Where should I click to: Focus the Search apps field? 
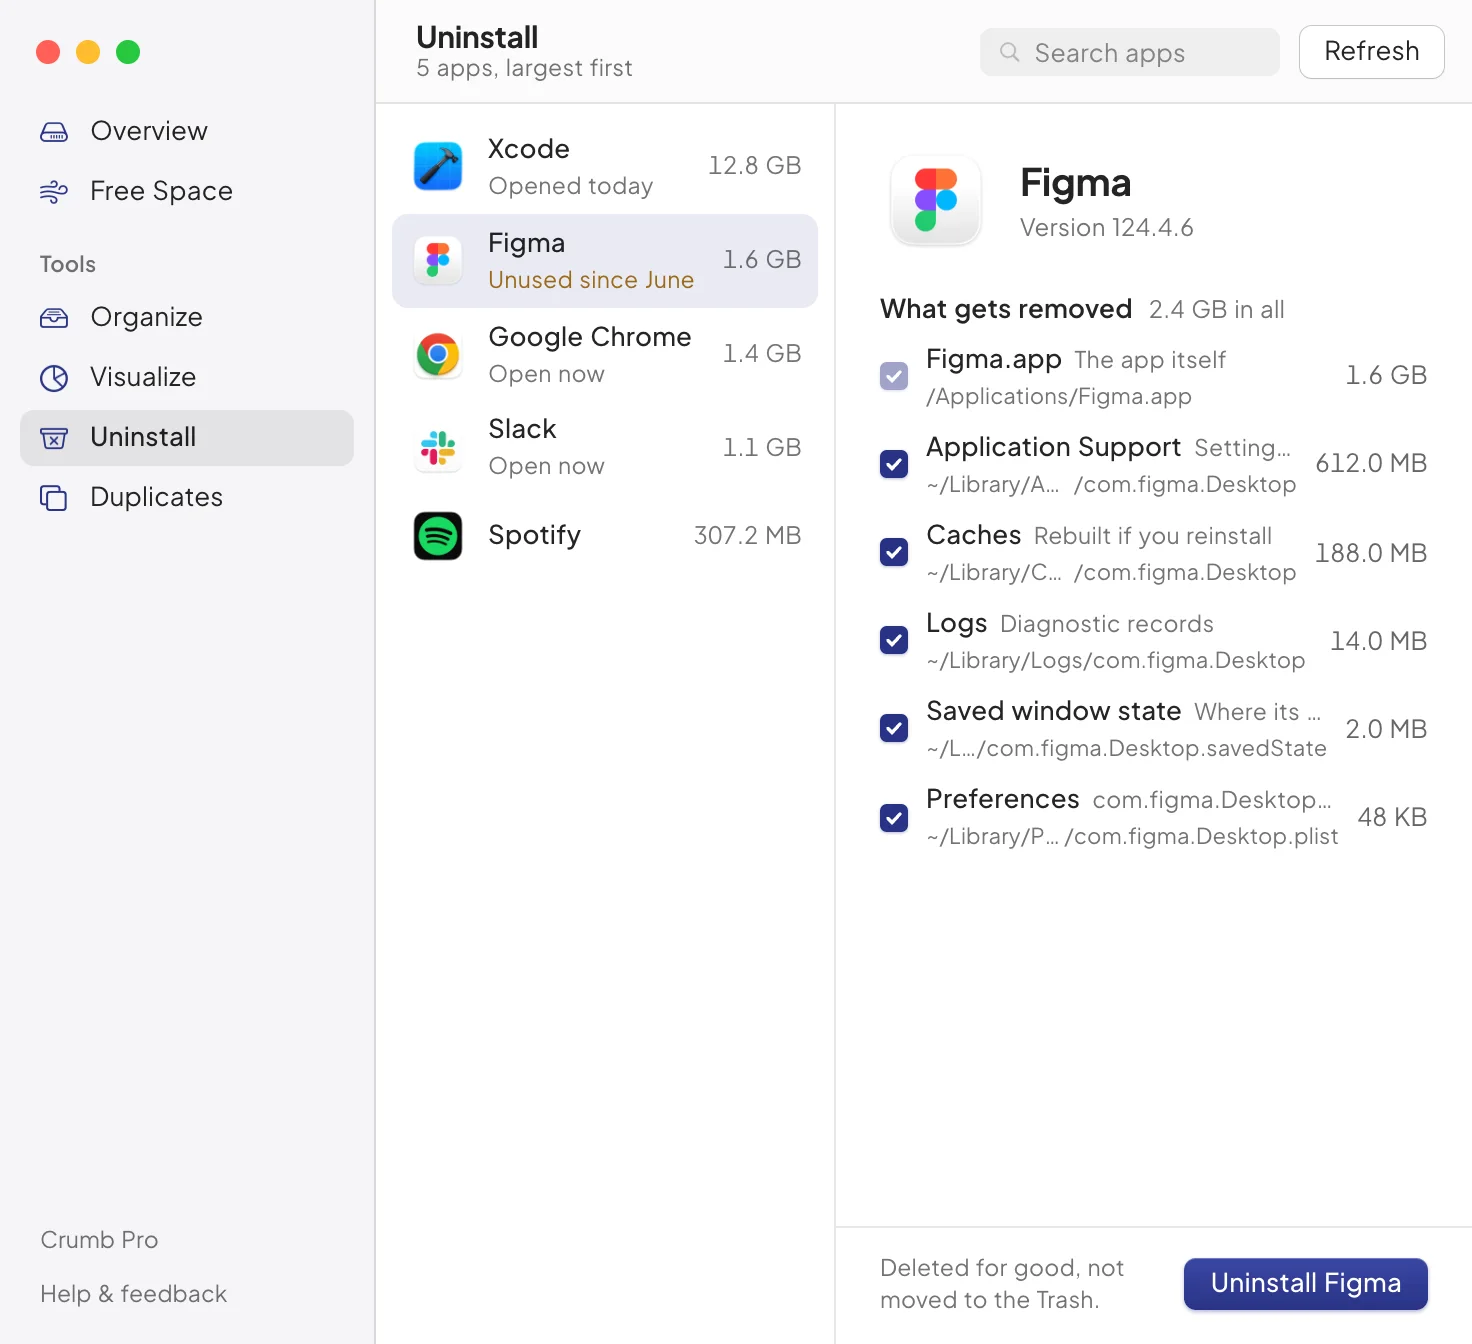(x=1130, y=52)
